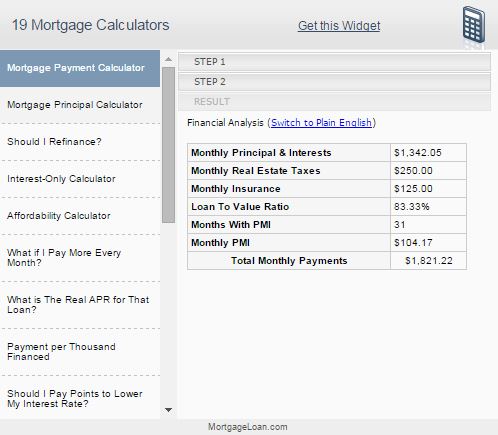This screenshot has width=498, height=435.
Task: Select Mortgage Payment Calculator
Action: click(x=80, y=68)
